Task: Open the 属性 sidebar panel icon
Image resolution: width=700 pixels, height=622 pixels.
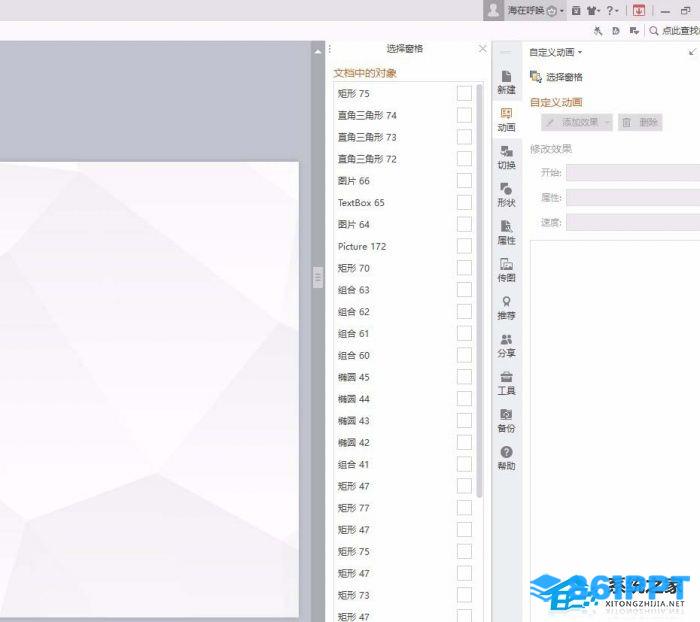Action: coord(506,226)
